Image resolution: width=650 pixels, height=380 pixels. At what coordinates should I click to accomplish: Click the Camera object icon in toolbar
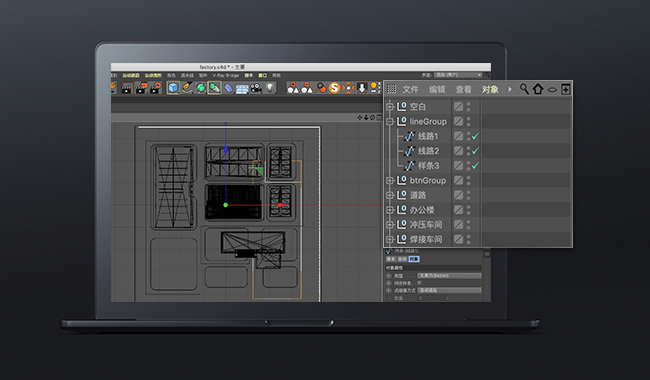click(x=256, y=88)
